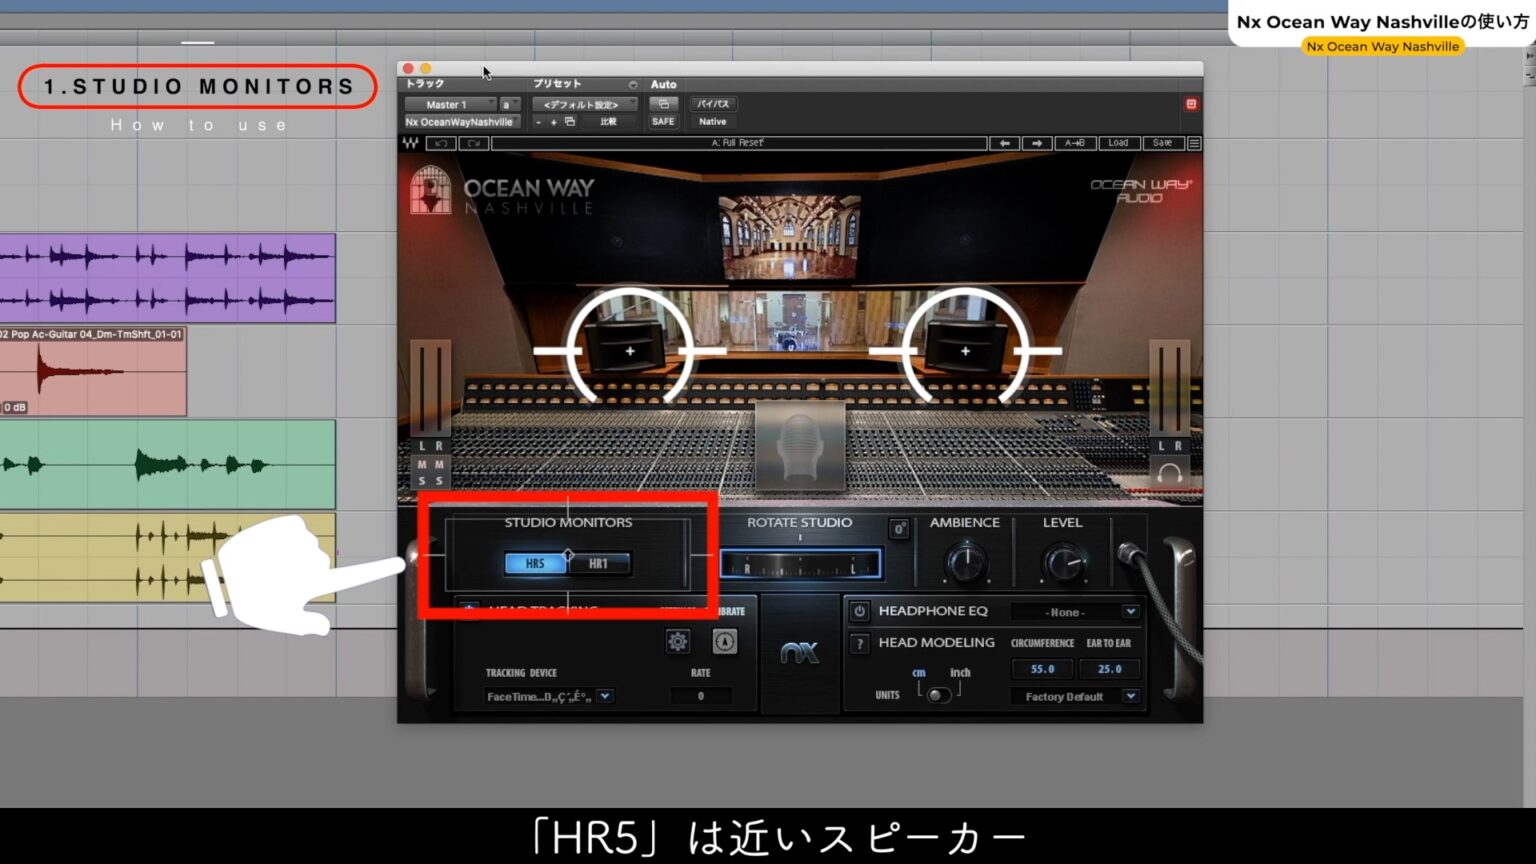Viewport: 1536px width, 864px height.
Task: Mute the left channel M button
Action: (x=422, y=464)
